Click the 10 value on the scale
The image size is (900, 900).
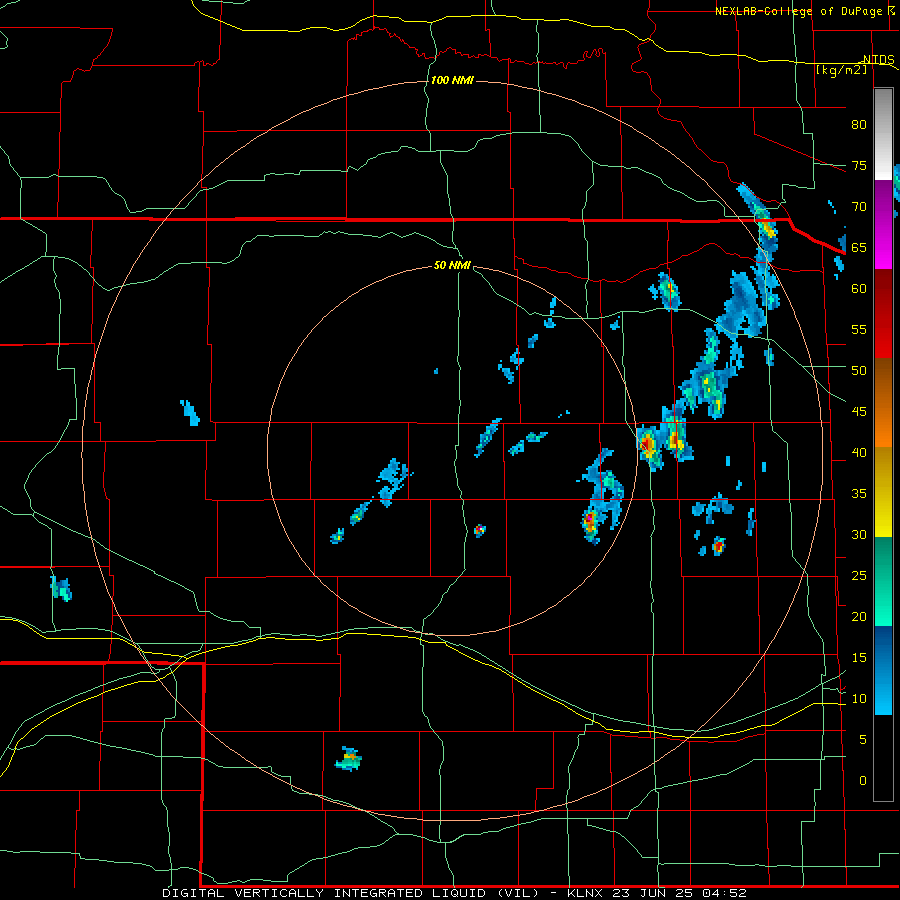coord(859,699)
